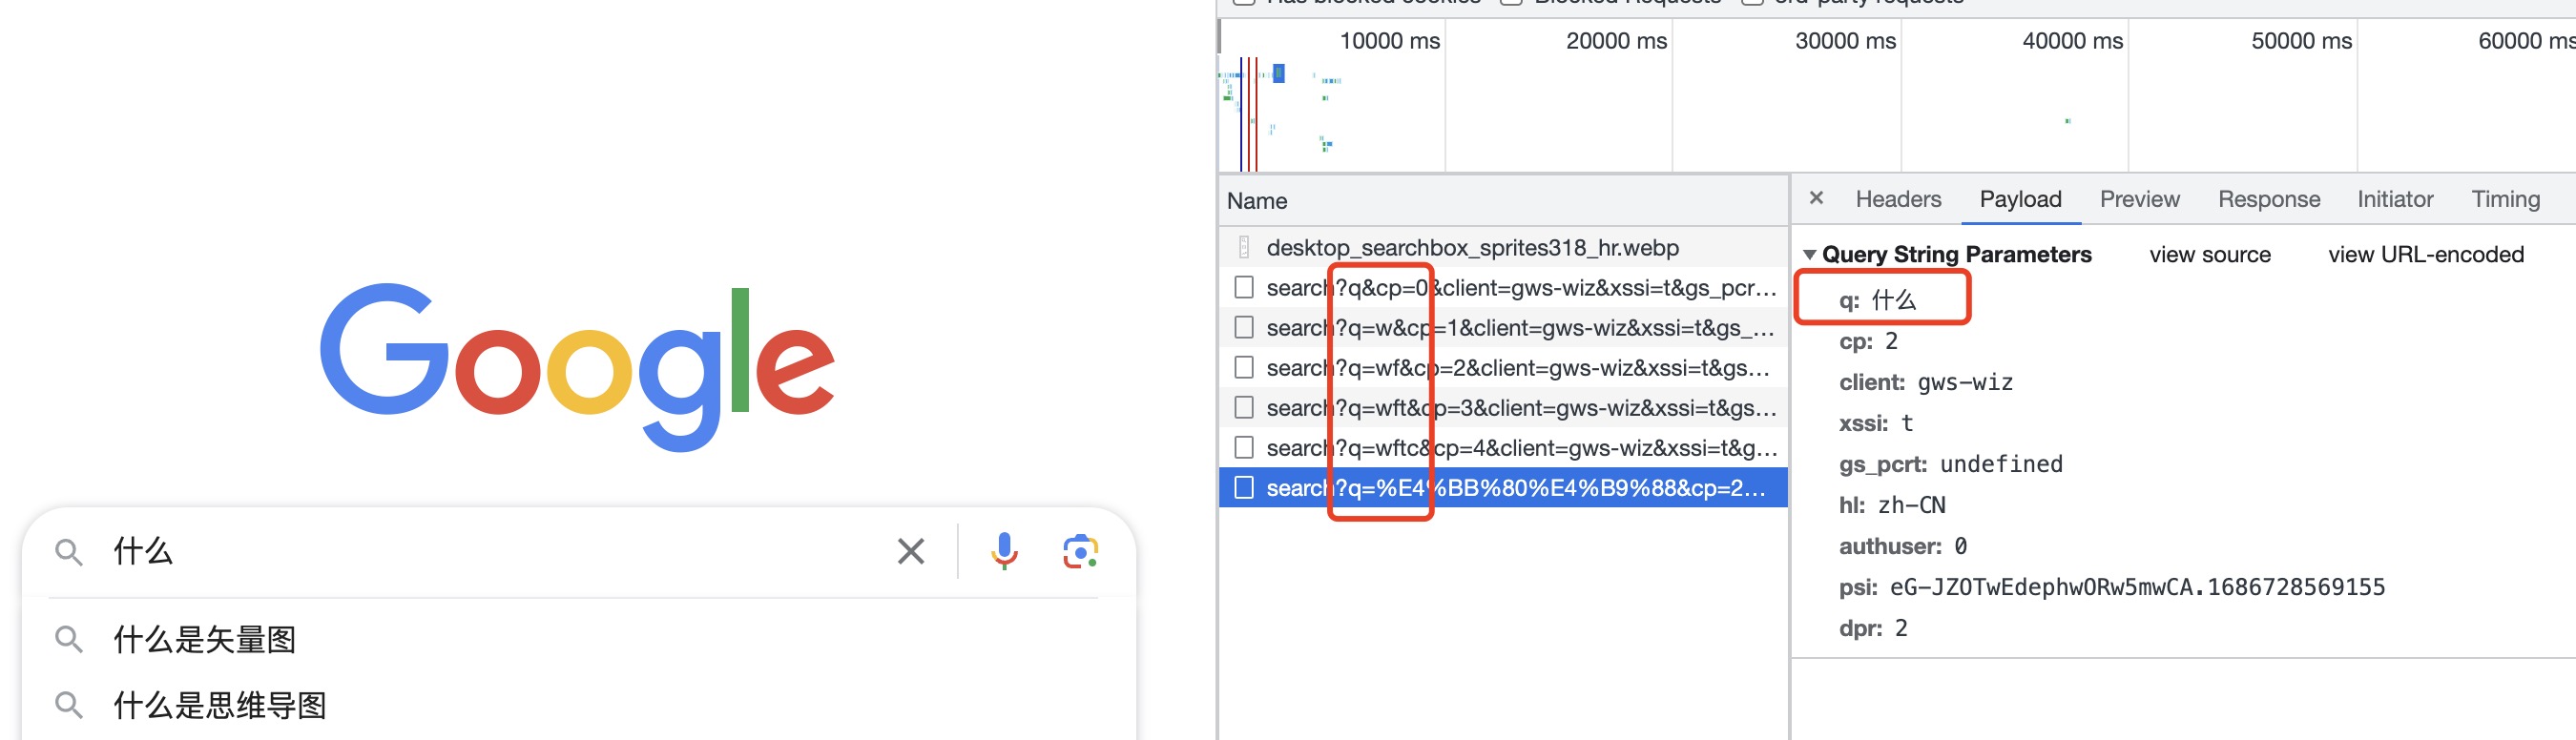Click the Name column header
The height and width of the screenshot is (740, 2576).
[x=1503, y=201]
